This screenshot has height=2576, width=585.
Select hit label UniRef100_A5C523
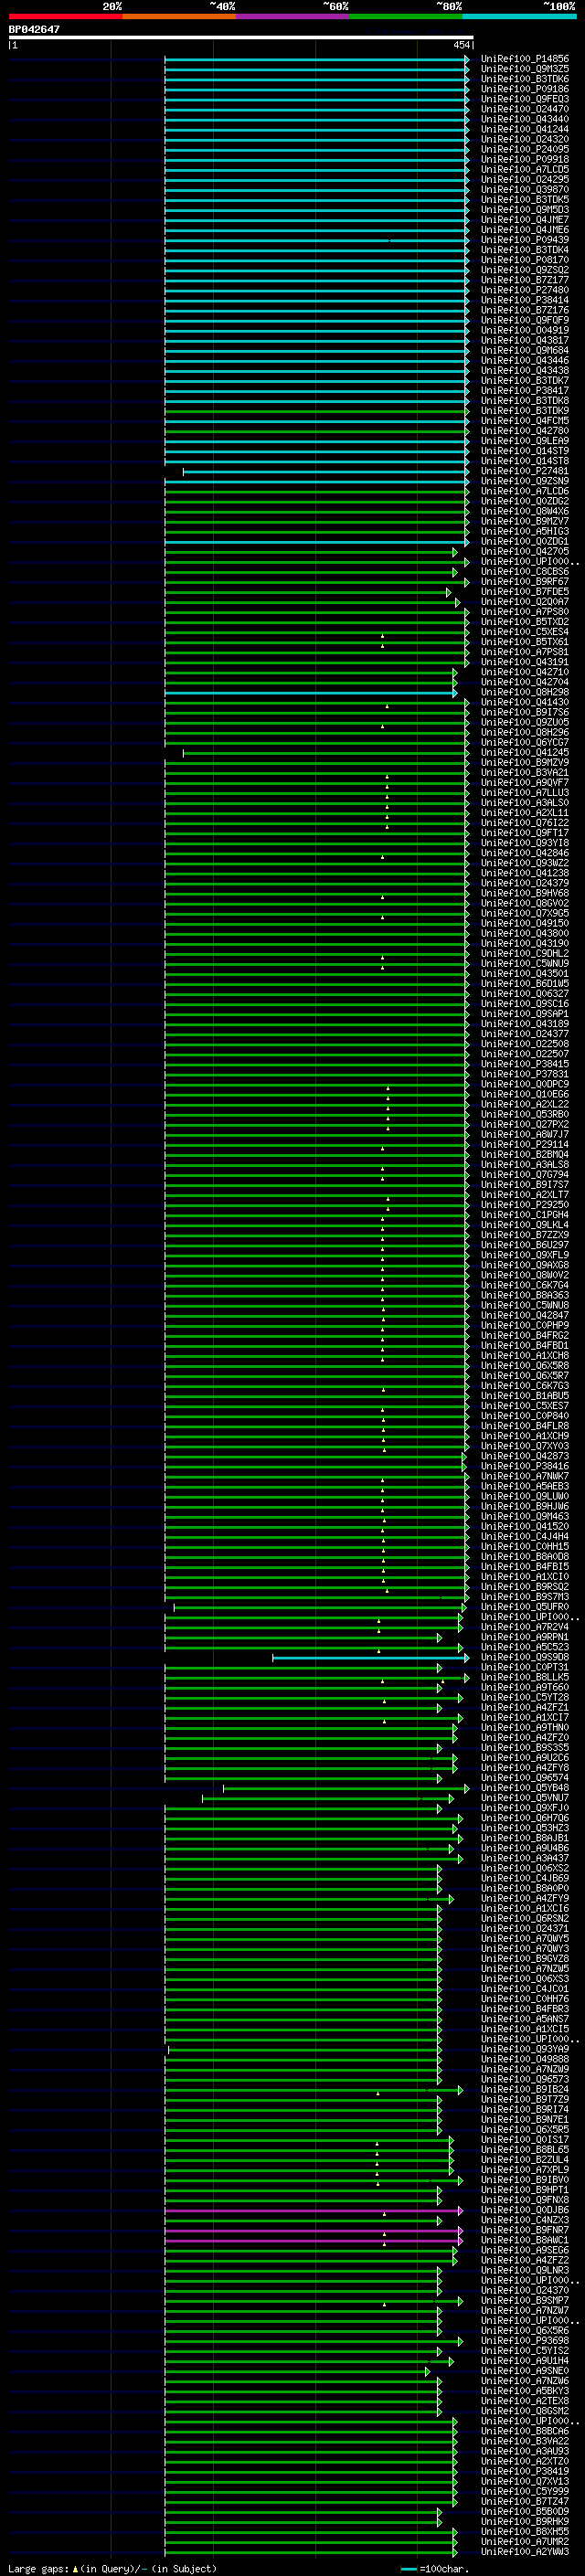(525, 1648)
